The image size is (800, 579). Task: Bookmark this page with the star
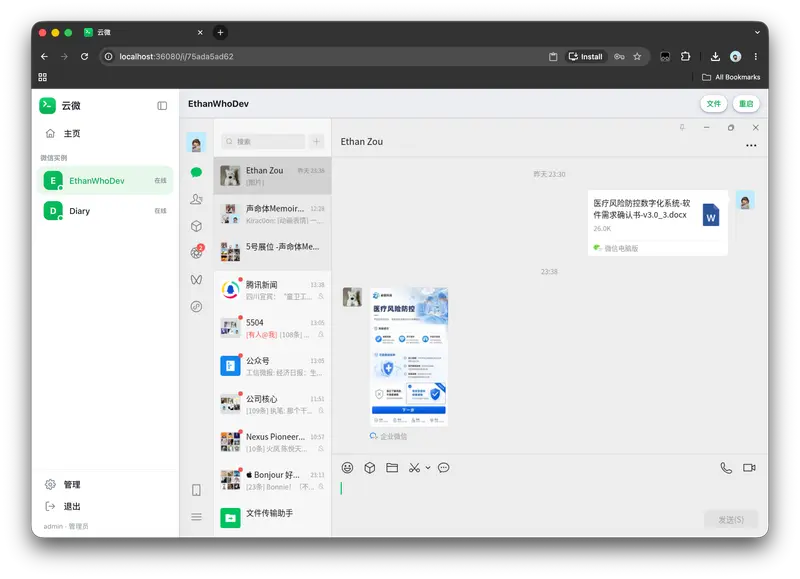(637, 57)
